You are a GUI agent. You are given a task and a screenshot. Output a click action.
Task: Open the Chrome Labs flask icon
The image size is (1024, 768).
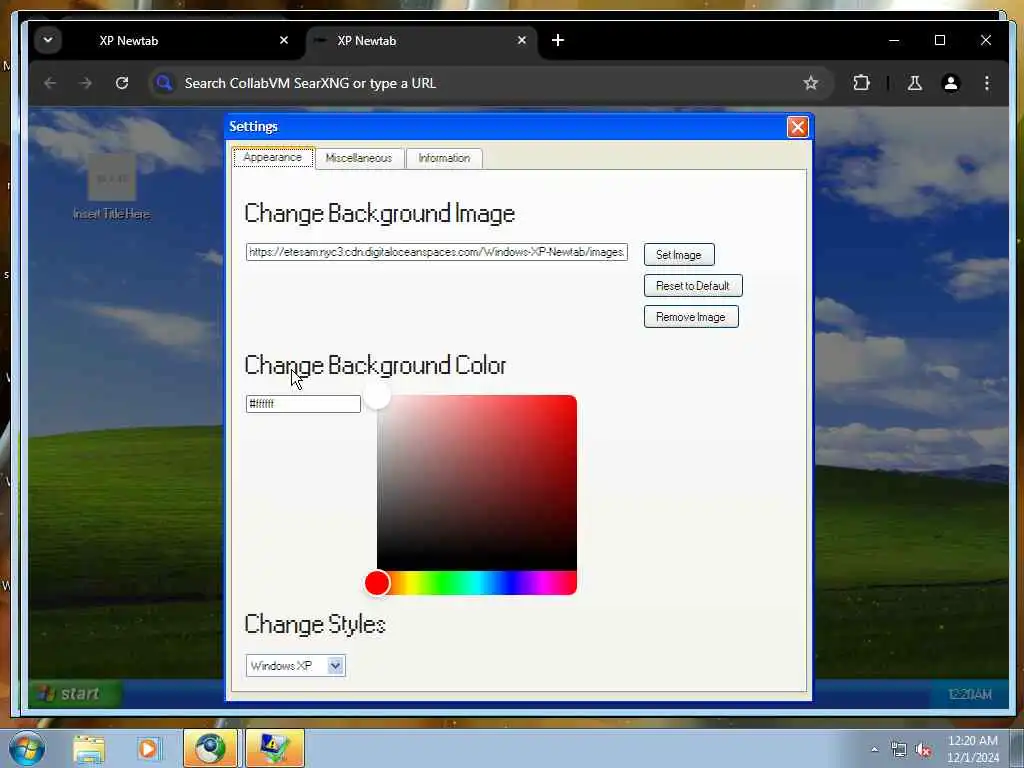point(914,83)
